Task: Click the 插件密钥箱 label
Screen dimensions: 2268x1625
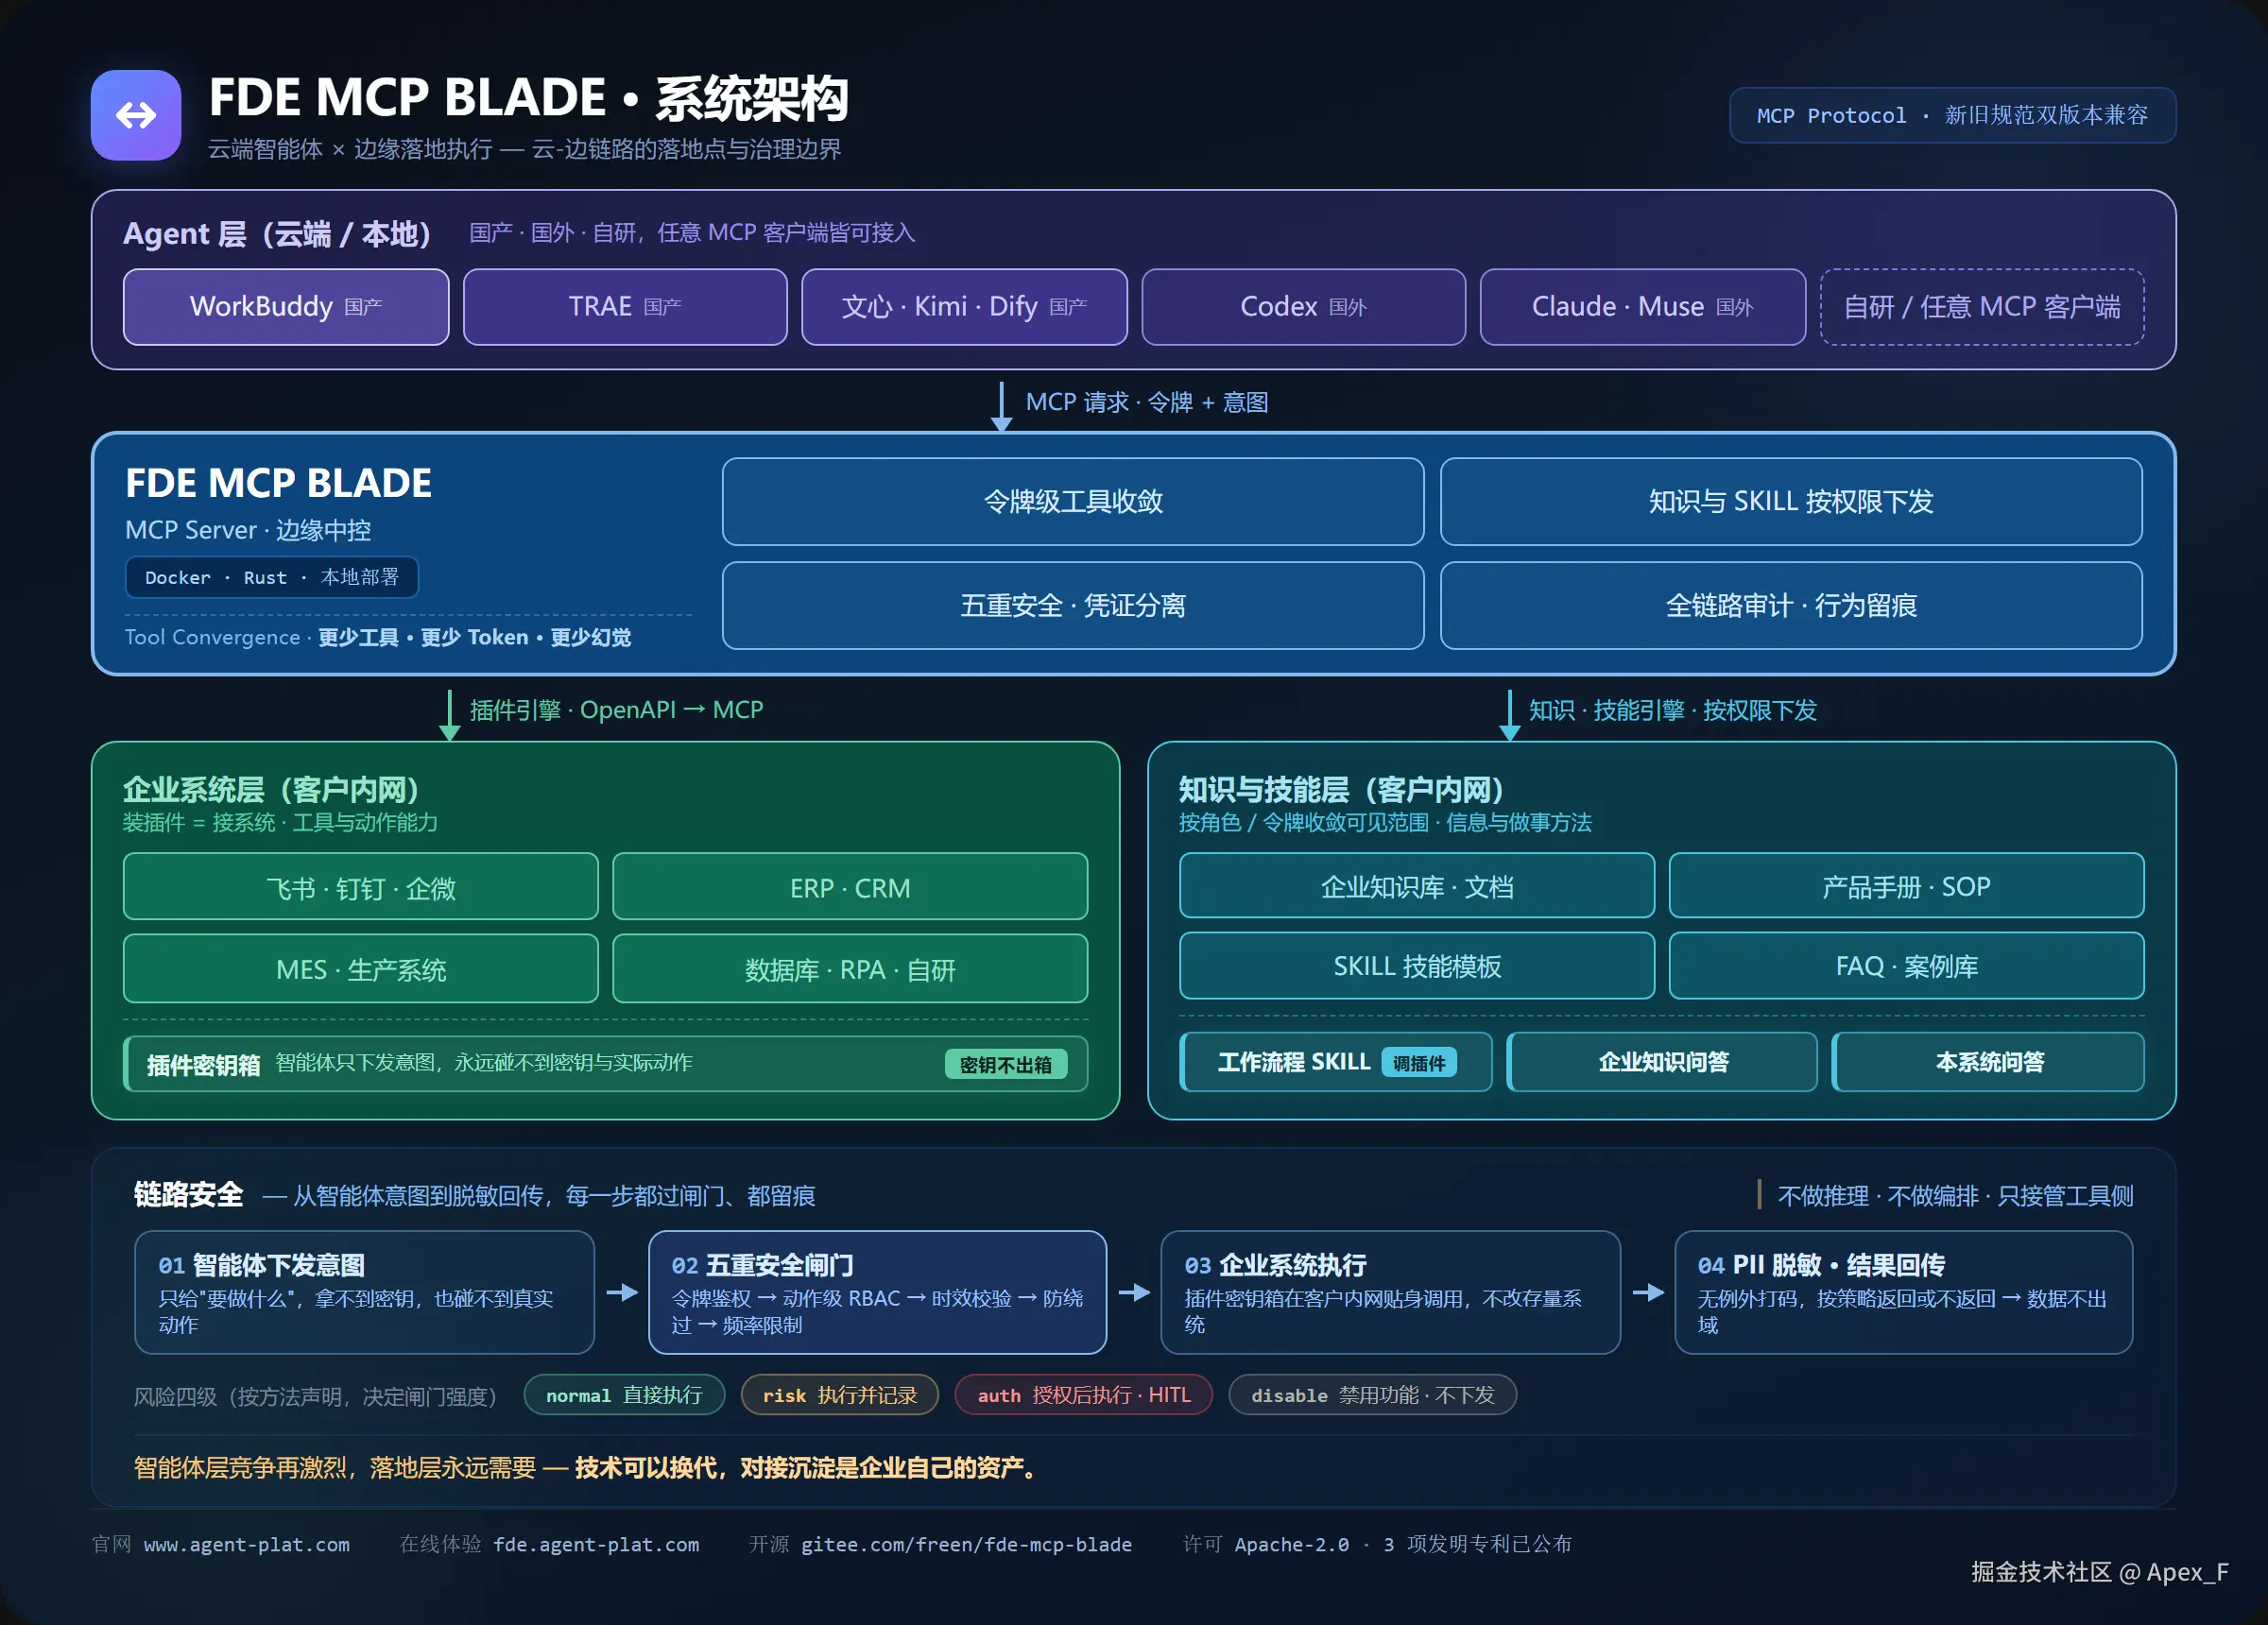Action: coord(204,1064)
